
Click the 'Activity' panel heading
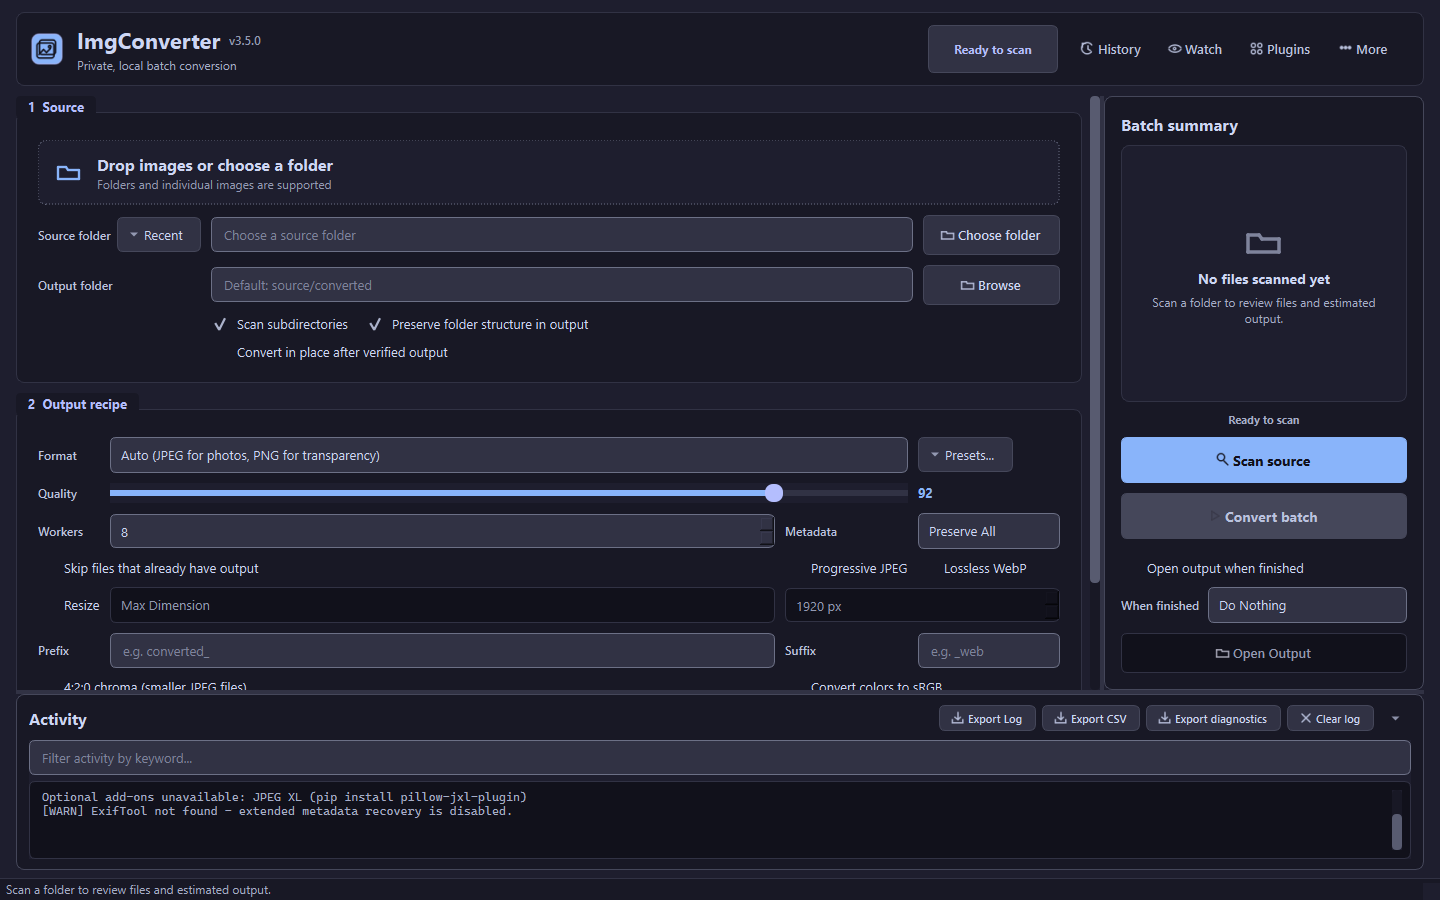click(x=58, y=719)
